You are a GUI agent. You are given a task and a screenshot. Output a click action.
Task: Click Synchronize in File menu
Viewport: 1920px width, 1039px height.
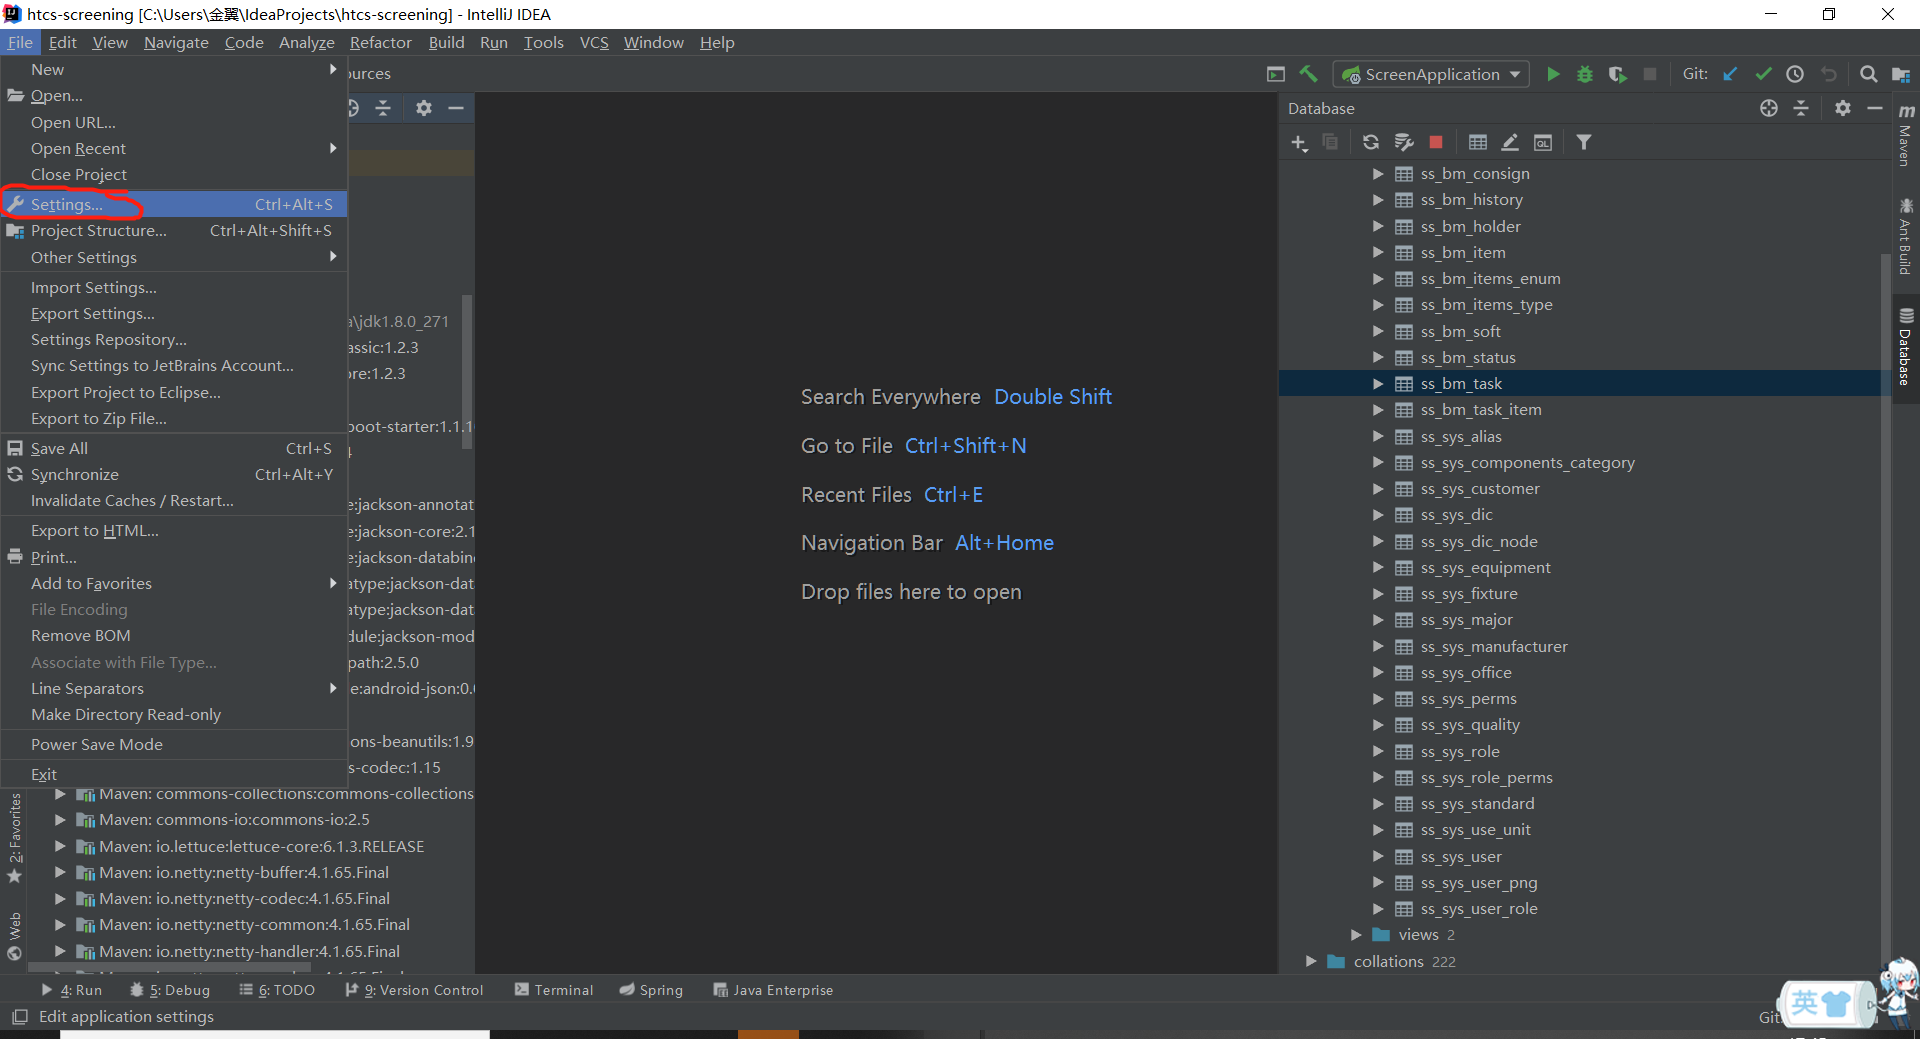coord(174,475)
